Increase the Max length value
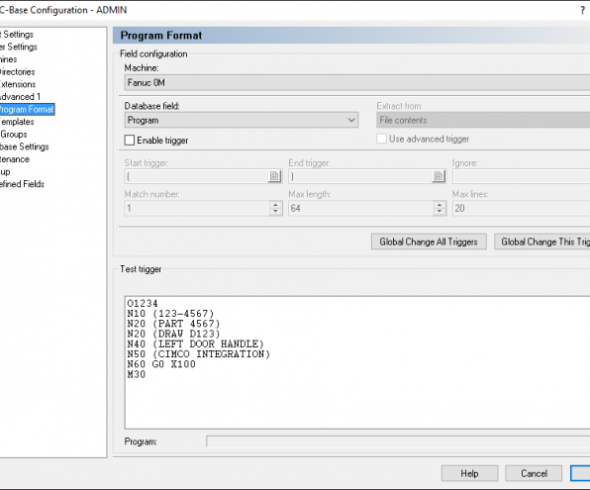Screen dimensions: 590x490 tap(439, 205)
